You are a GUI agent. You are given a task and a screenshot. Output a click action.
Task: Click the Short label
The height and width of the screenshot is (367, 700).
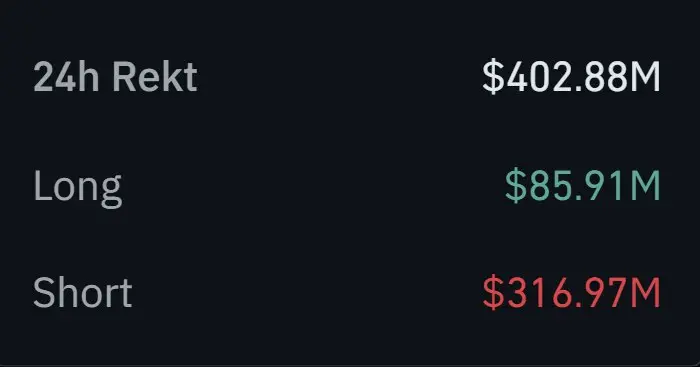pos(83,292)
